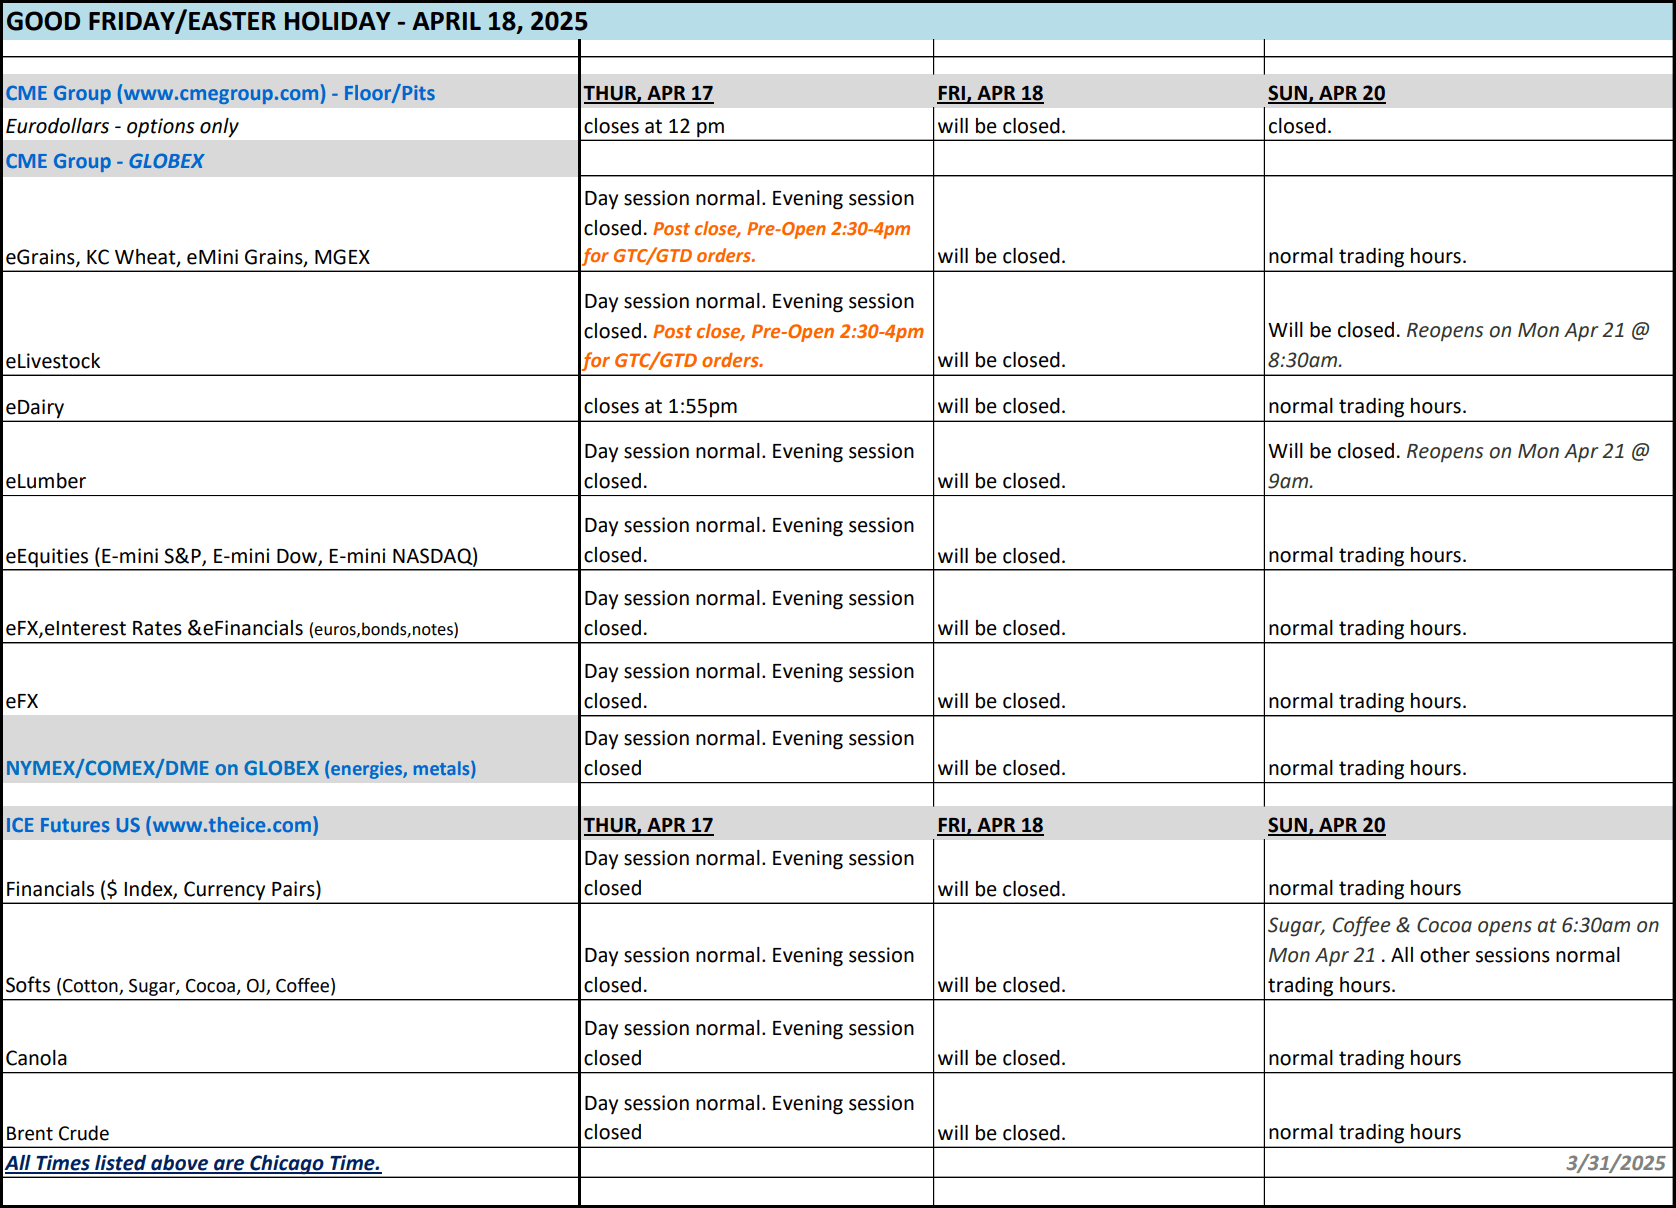Viewport: 1676px width, 1208px height.
Task: Click eLumber's reopening at 9am note
Action: tap(1458, 466)
